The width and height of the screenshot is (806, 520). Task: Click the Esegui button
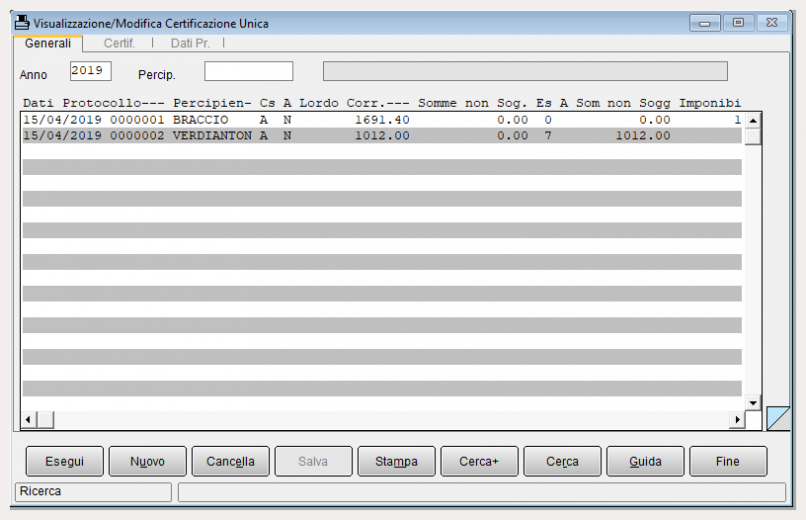pyautogui.click(x=64, y=461)
